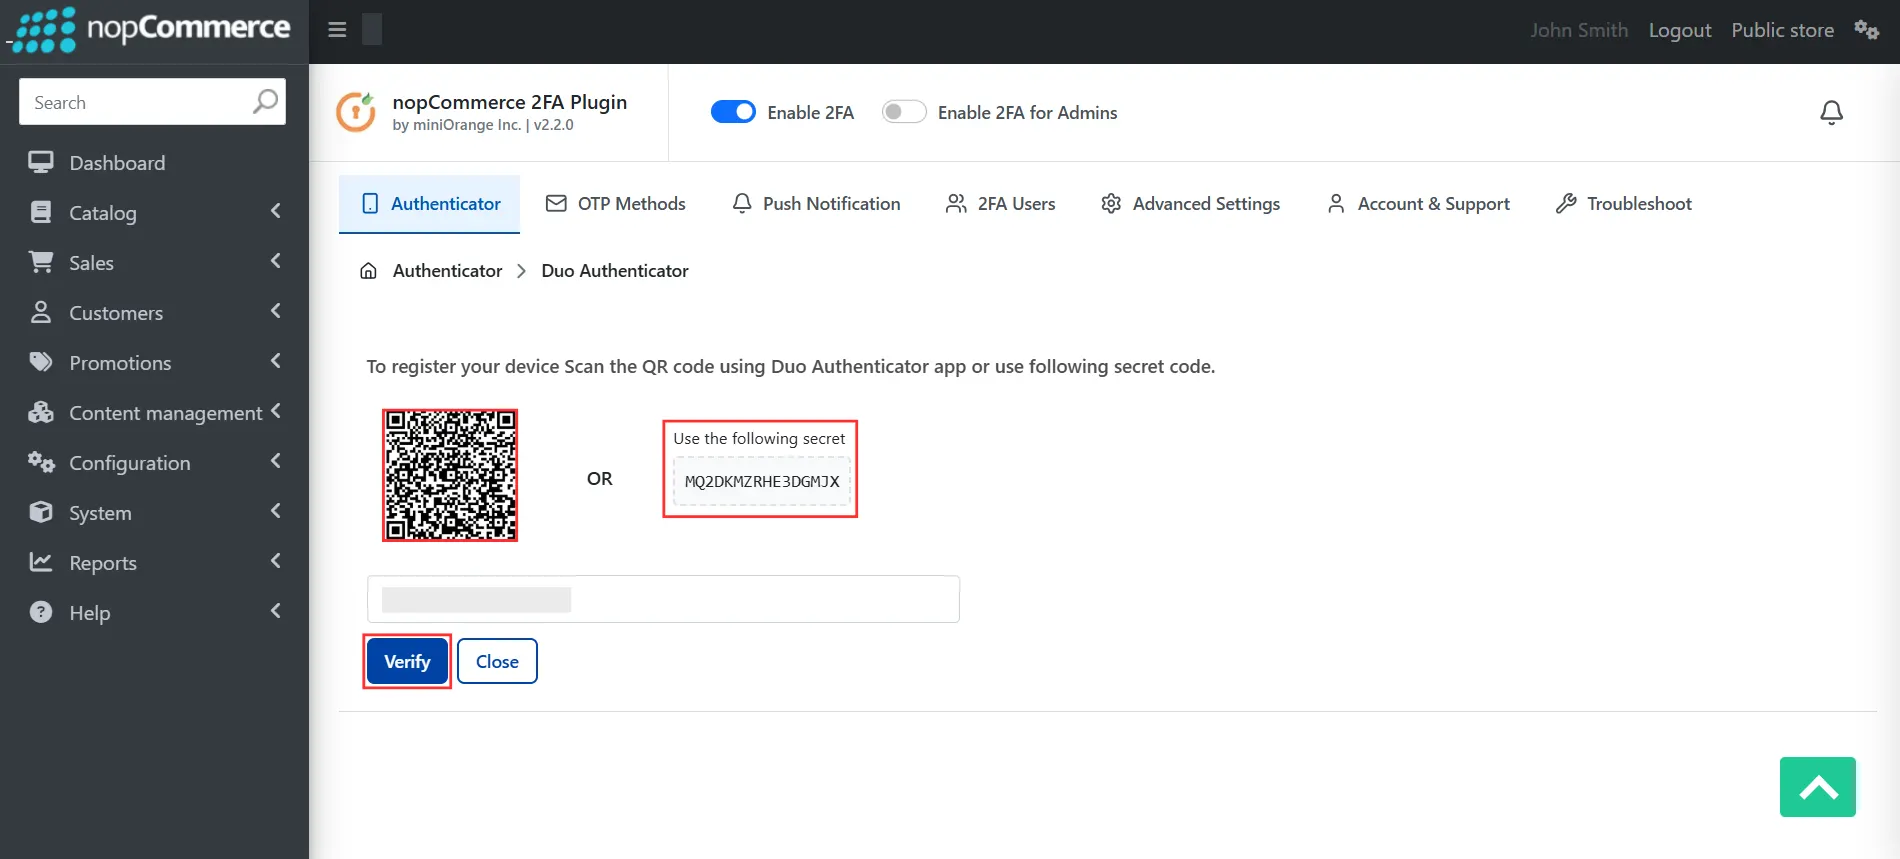Toggle Enable 2FA for Admins switch
1900x859 pixels.
904,112
